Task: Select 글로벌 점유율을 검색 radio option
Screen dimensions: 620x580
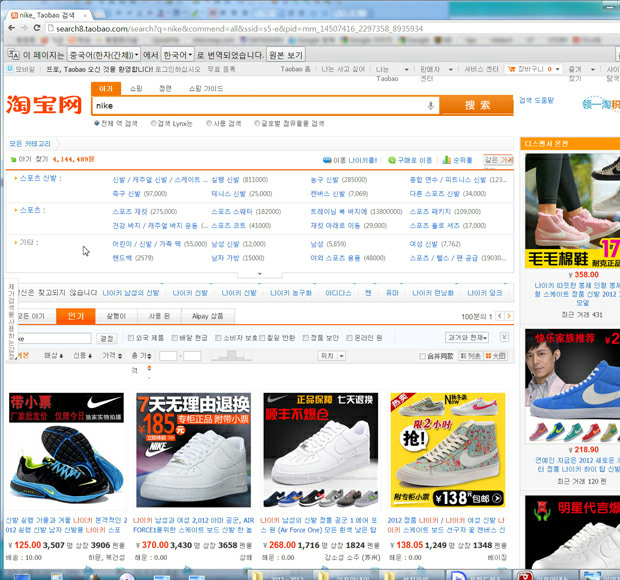Action: click(x=257, y=123)
